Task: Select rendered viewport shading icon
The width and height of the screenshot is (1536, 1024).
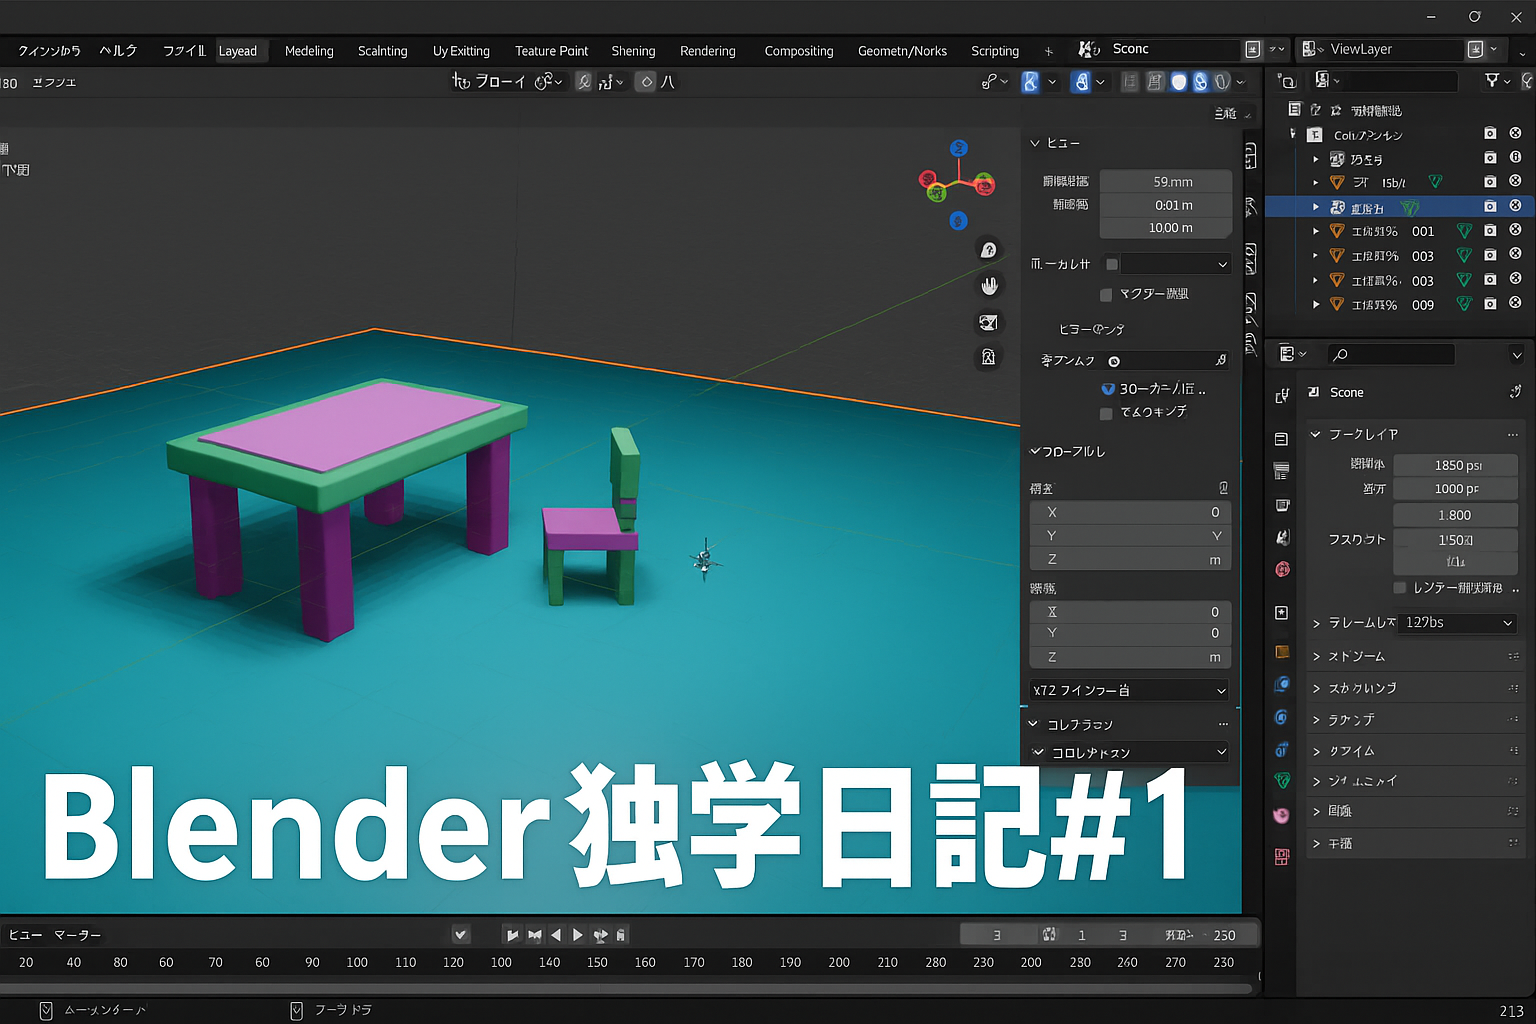Action: [1222, 82]
